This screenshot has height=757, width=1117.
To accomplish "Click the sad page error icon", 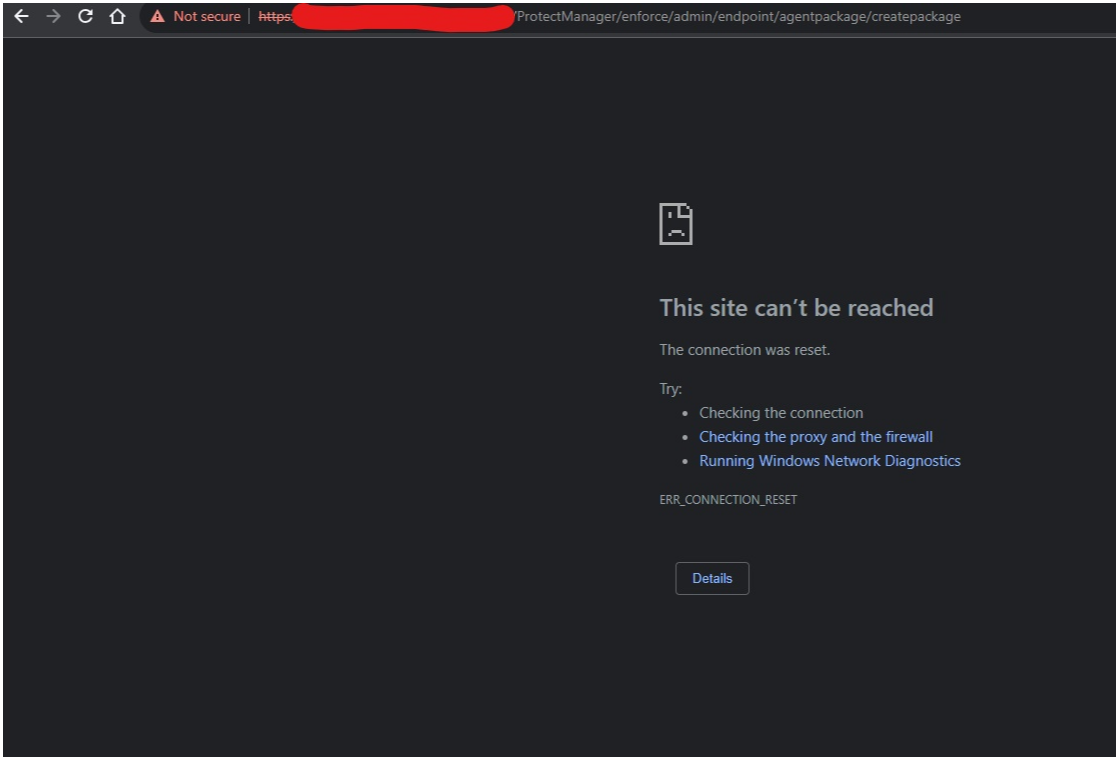I will tap(676, 224).
